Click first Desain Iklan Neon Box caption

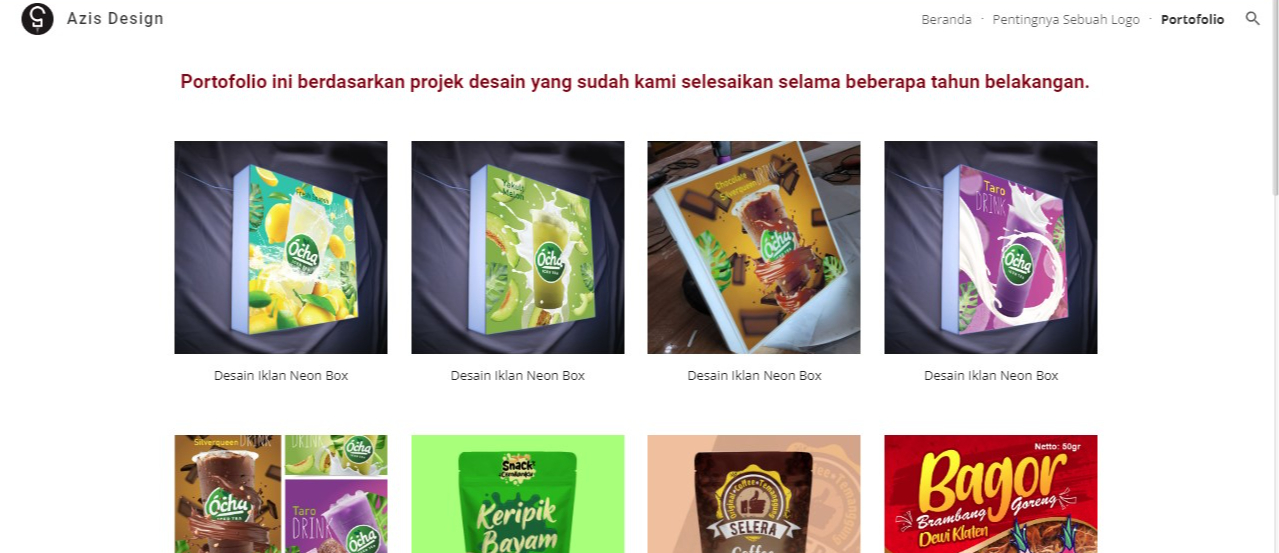[281, 376]
